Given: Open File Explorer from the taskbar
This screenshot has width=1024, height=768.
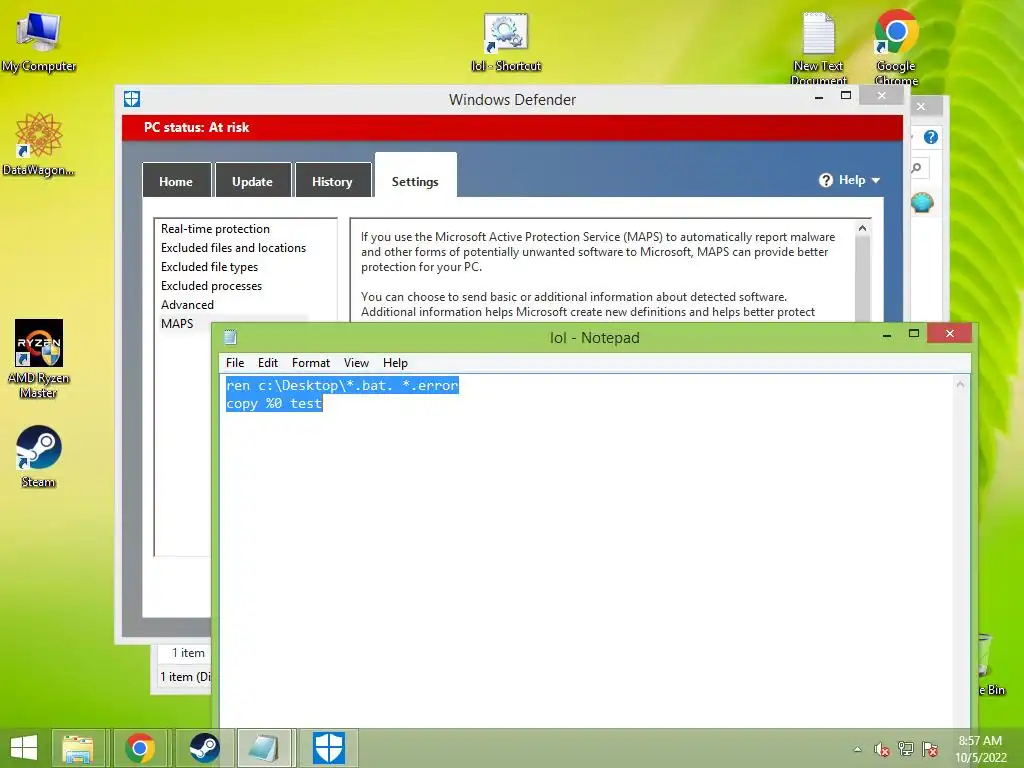Looking at the screenshot, I should [78, 748].
